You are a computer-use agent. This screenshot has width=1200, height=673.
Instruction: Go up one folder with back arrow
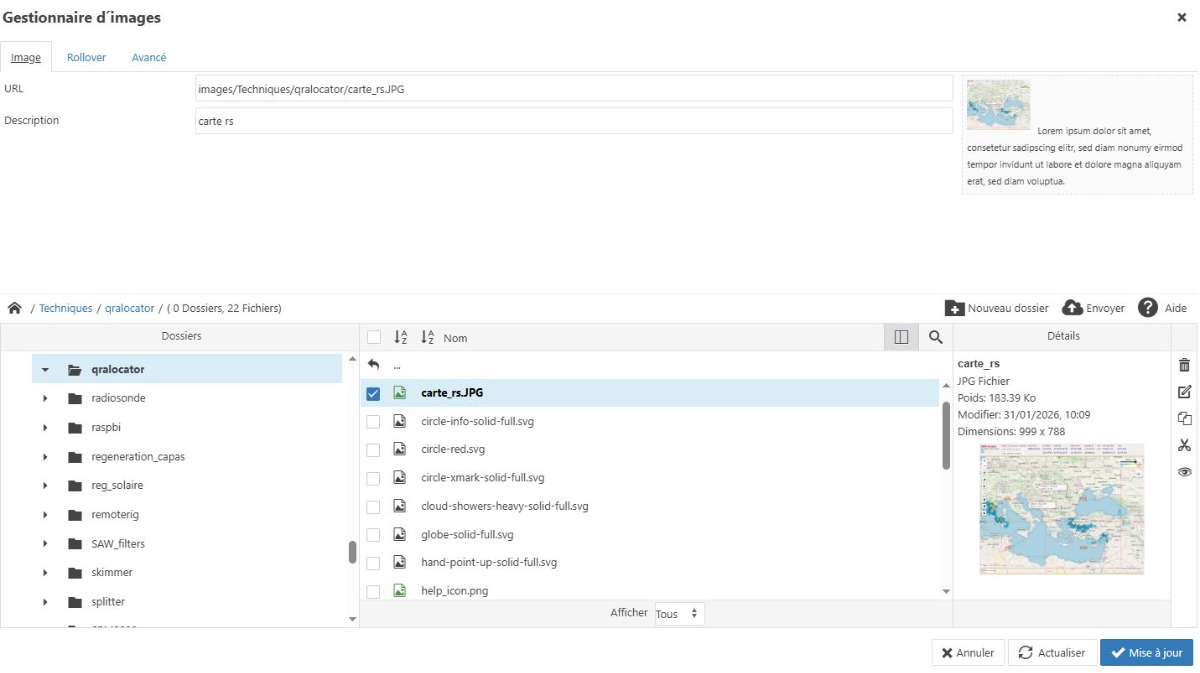[374, 365]
